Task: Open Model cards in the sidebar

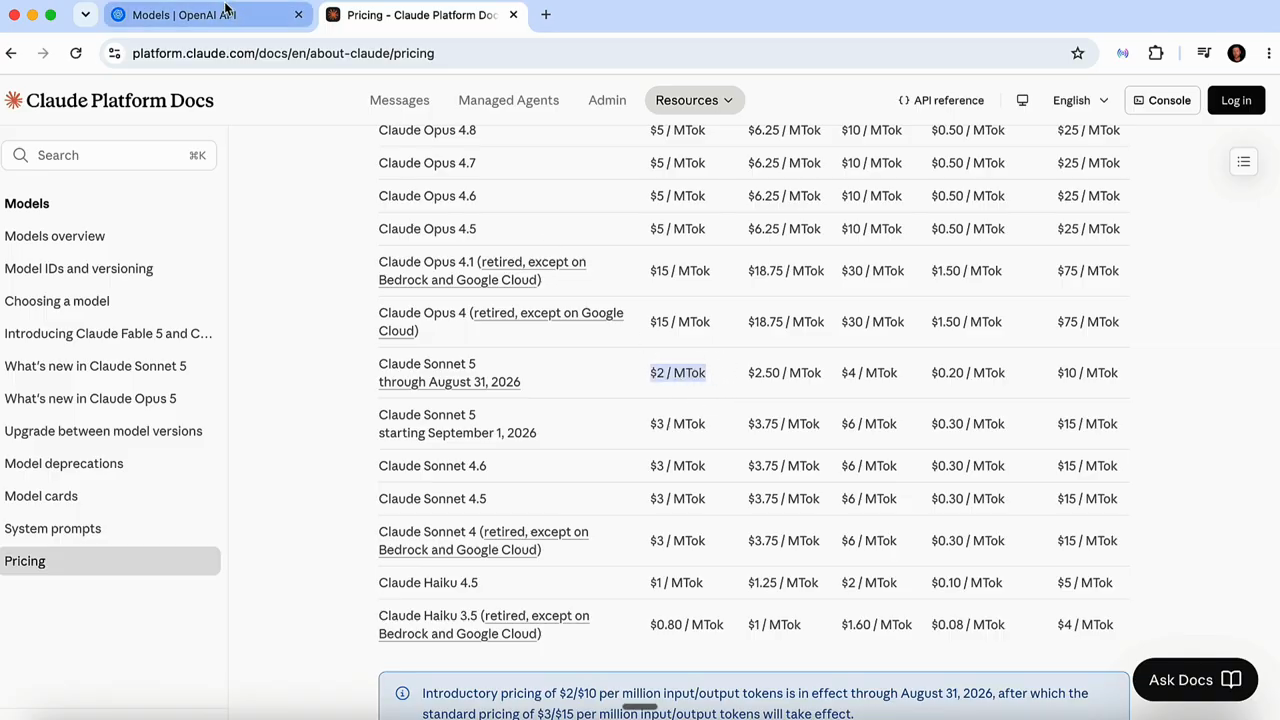Action: (41, 496)
